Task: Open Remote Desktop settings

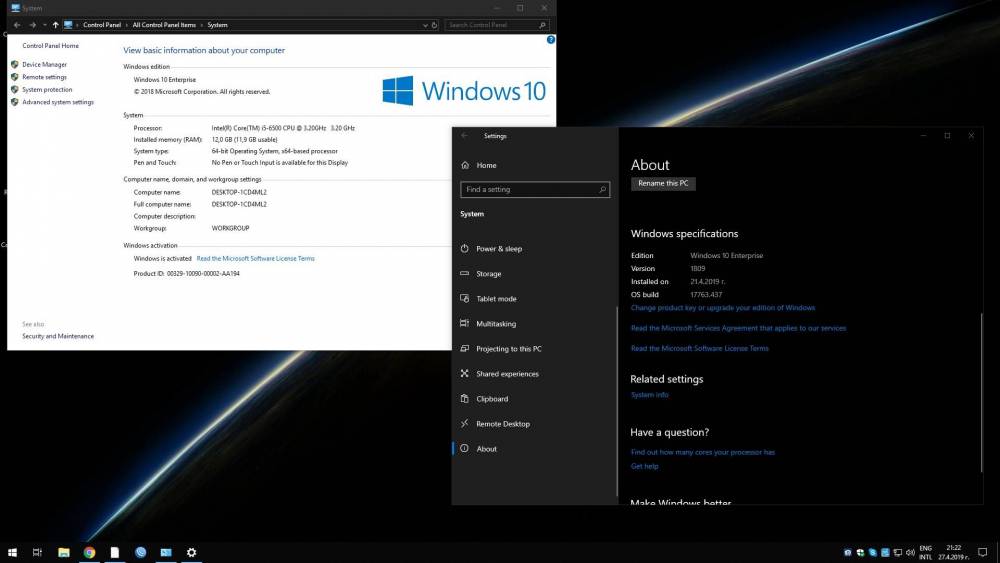Action: pyautogui.click(x=503, y=424)
